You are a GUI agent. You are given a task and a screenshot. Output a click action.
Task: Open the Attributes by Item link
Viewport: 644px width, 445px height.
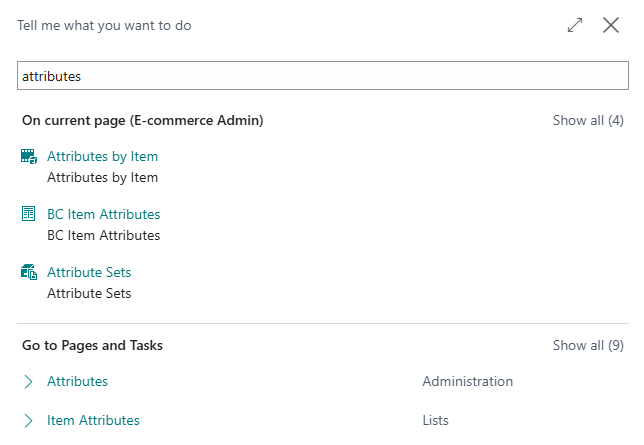click(x=102, y=156)
